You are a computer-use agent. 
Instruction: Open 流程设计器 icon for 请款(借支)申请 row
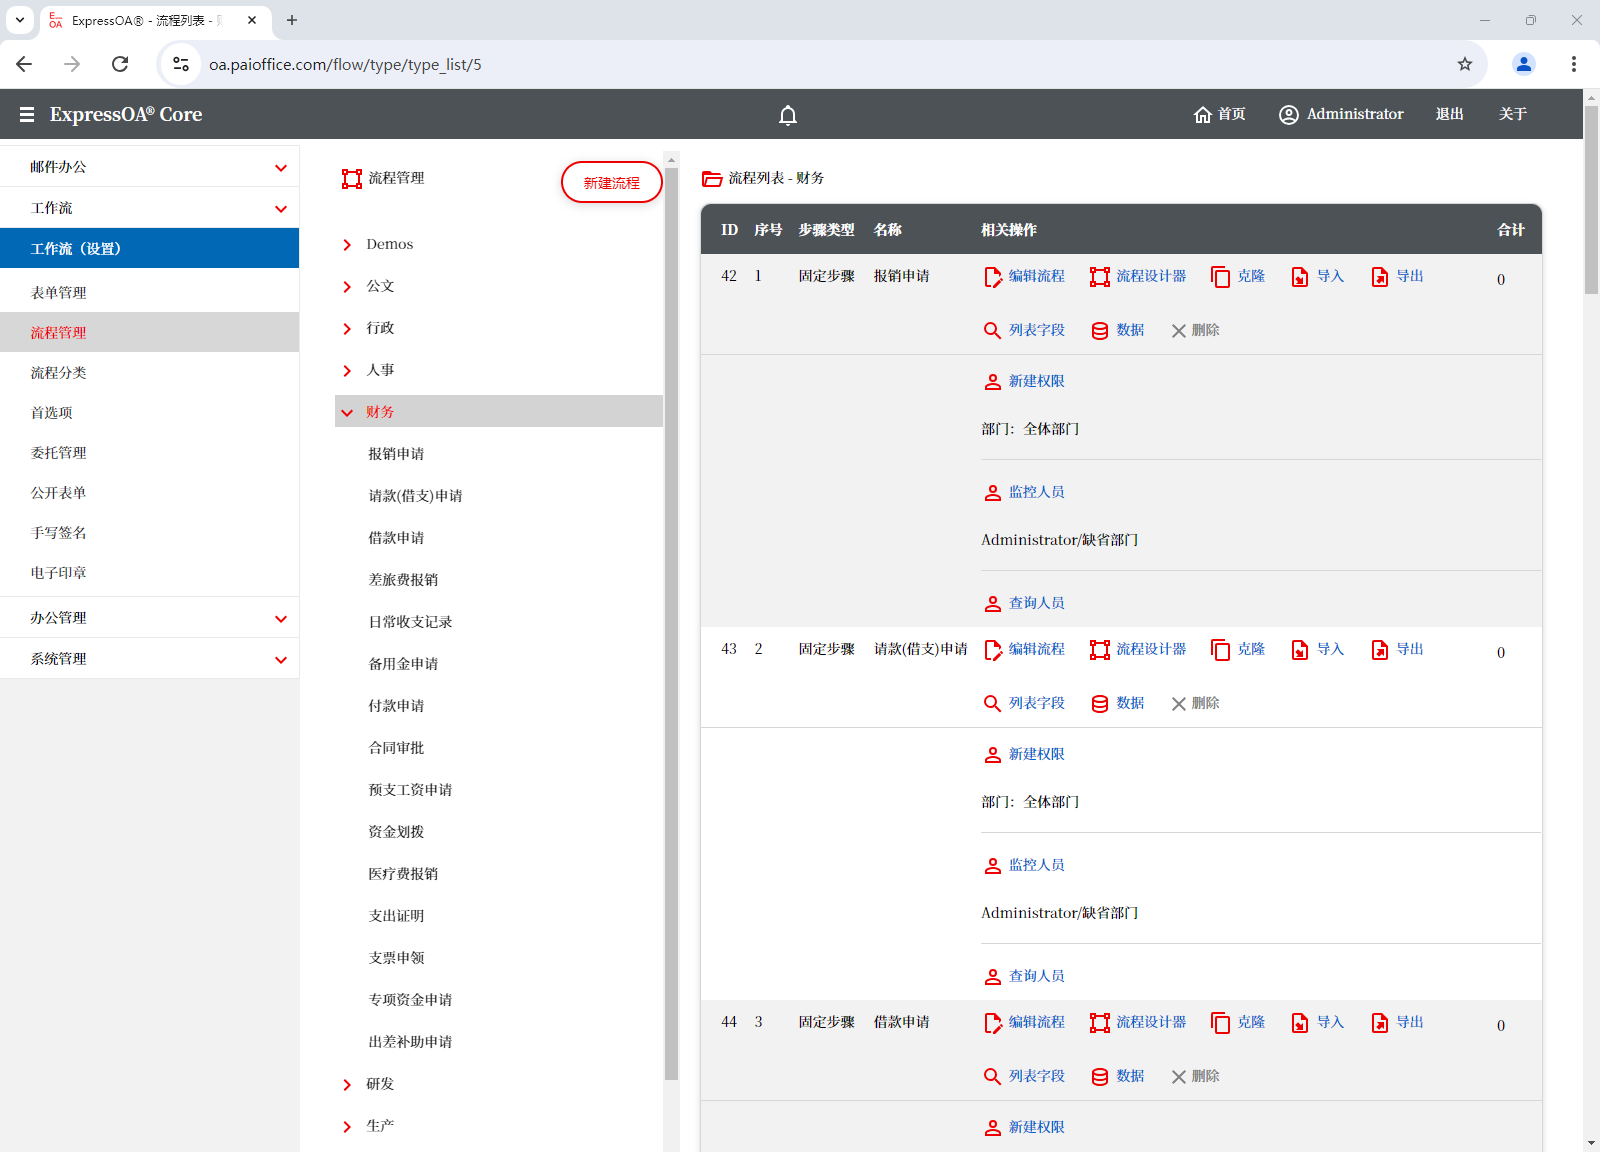coord(1100,650)
